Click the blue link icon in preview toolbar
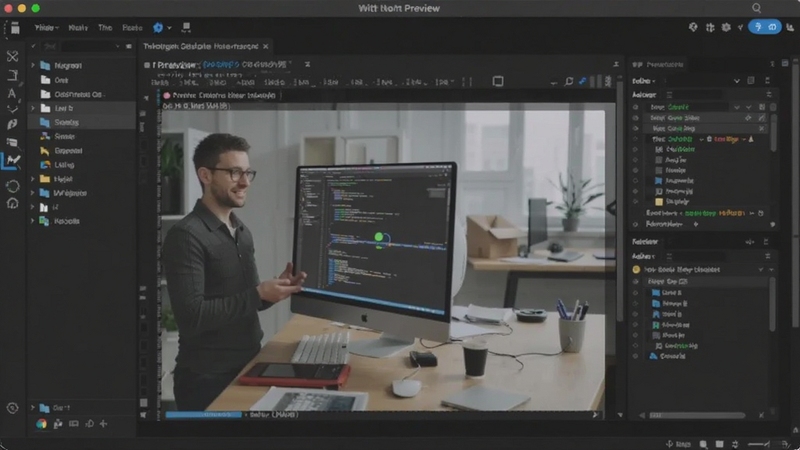The image size is (800, 450). coord(583,81)
